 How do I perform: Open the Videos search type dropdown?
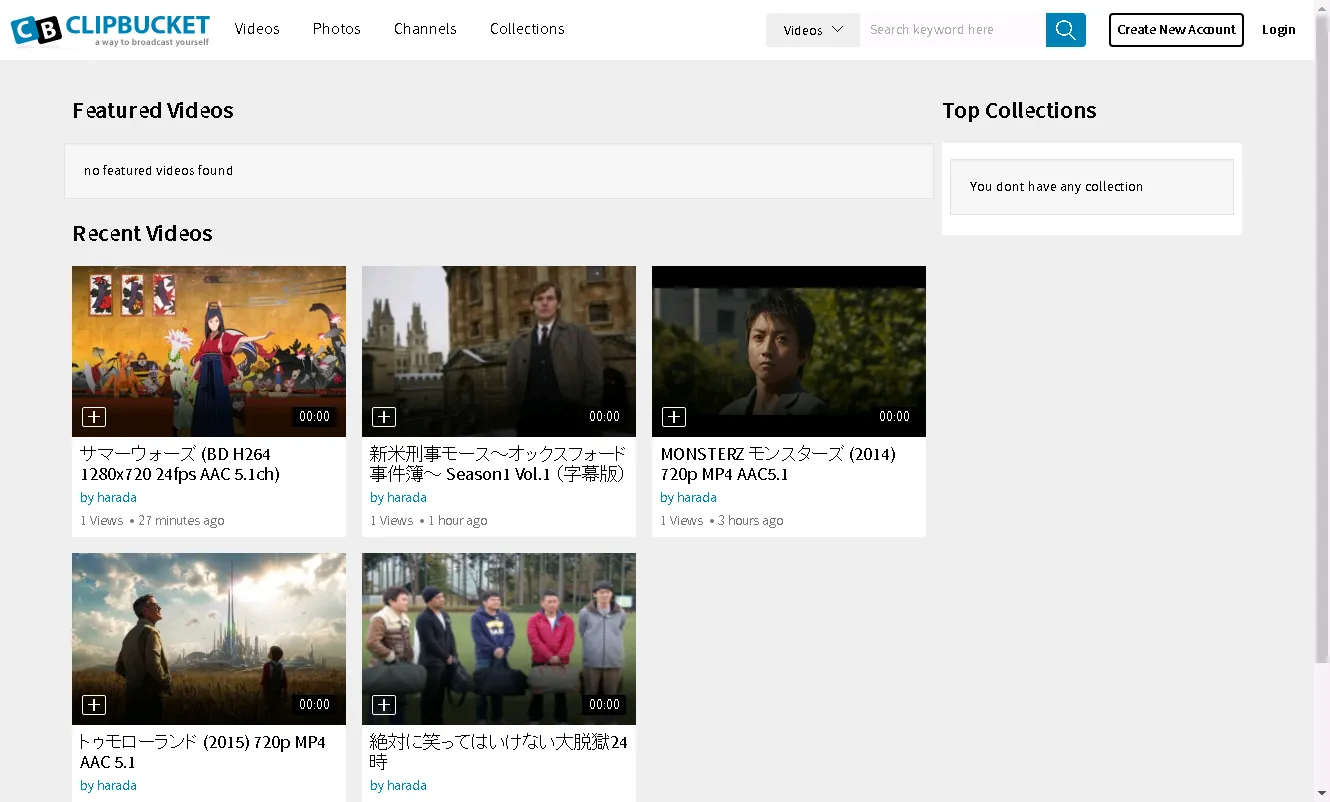click(812, 30)
